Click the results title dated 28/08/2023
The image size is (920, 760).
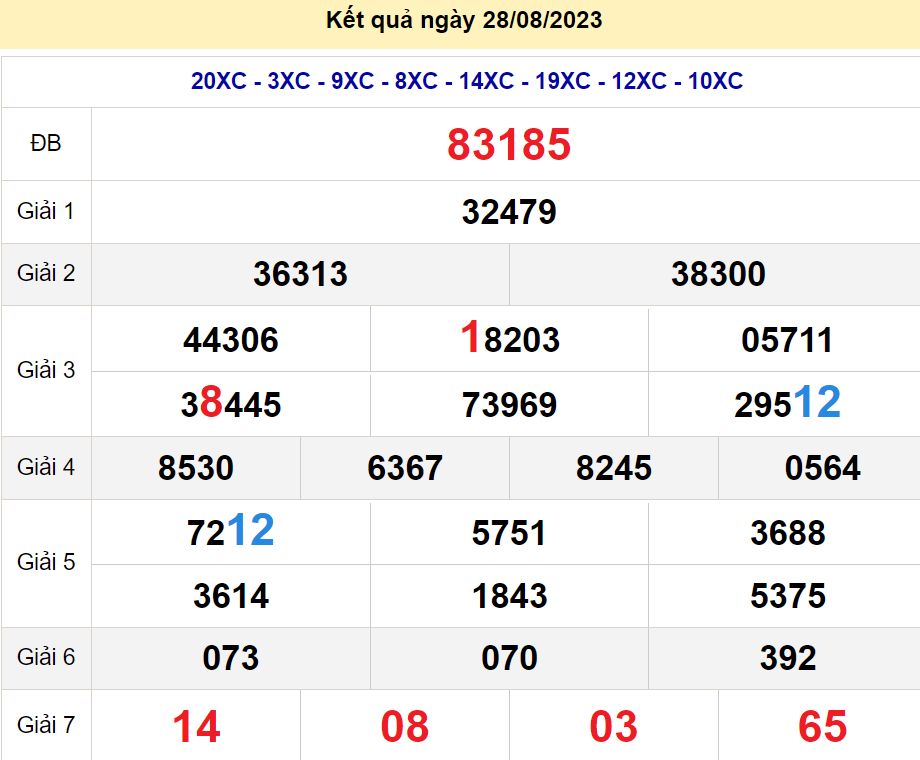(464, 20)
